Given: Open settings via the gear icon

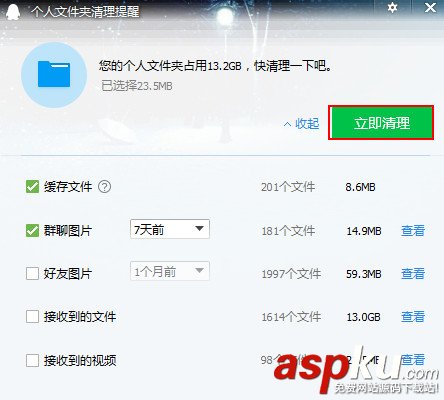Looking at the screenshot, I should coord(393,8).
